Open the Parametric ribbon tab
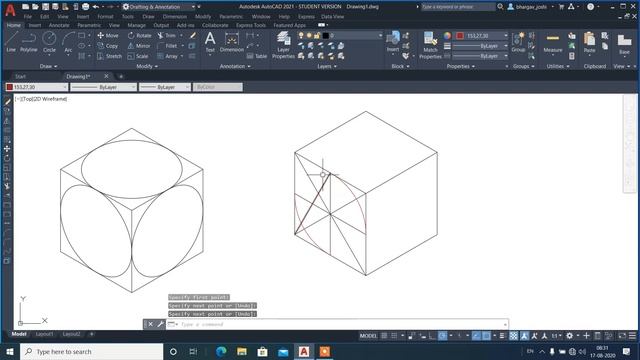The height and width of the screenshot is (360, 640). pos(89,25)
